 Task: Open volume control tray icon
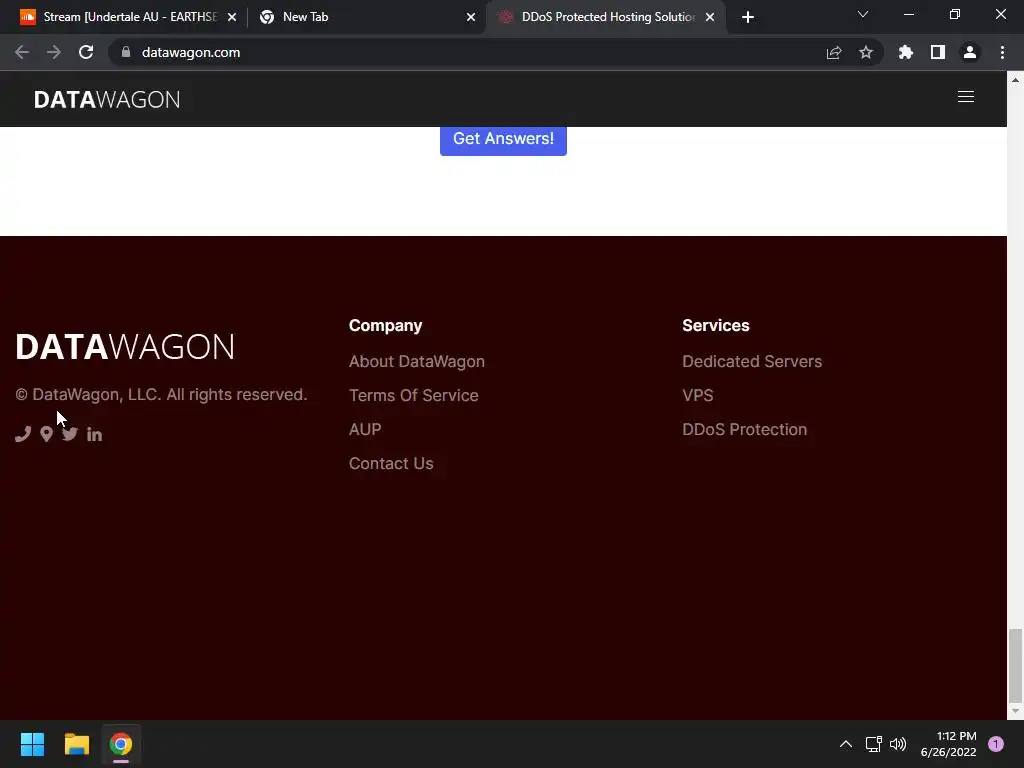(899, 744)
